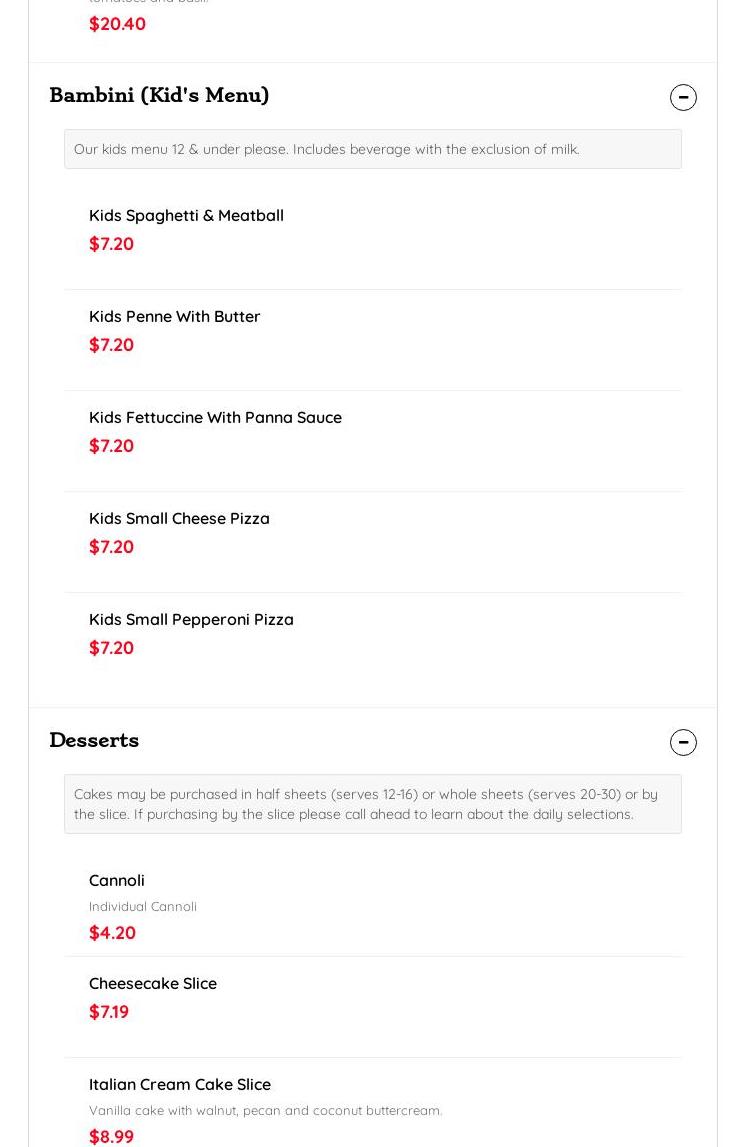The height and width of the screenshot is (1147, 745).
Task: Choose Italian Cream Cake Slice
Action: click(x=180, y=1084)
